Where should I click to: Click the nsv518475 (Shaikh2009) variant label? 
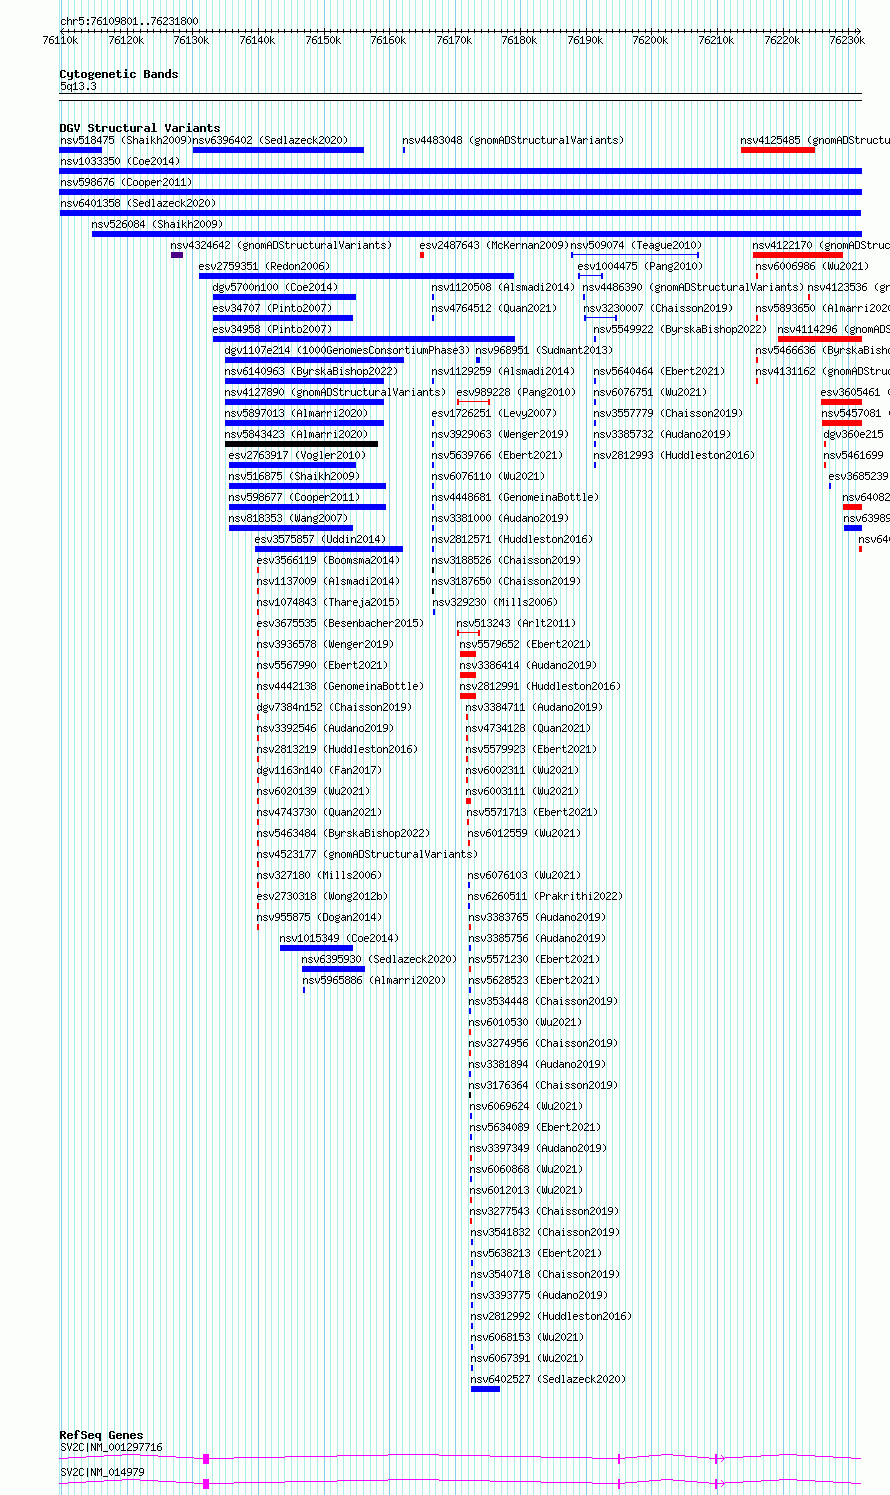(x=125, y=141)
